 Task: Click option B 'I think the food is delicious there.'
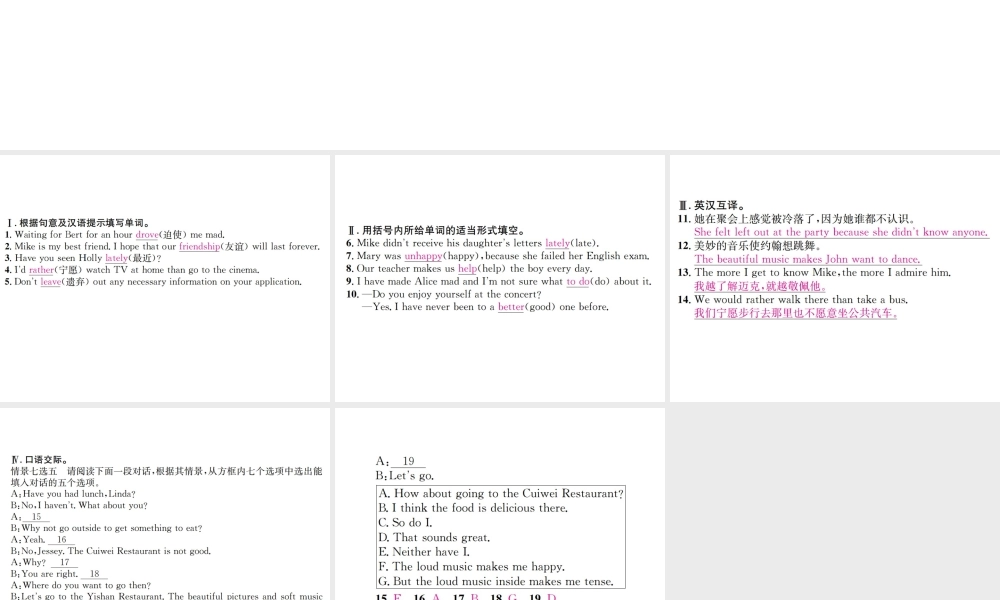pyautogui.click(x=473, y=508)
